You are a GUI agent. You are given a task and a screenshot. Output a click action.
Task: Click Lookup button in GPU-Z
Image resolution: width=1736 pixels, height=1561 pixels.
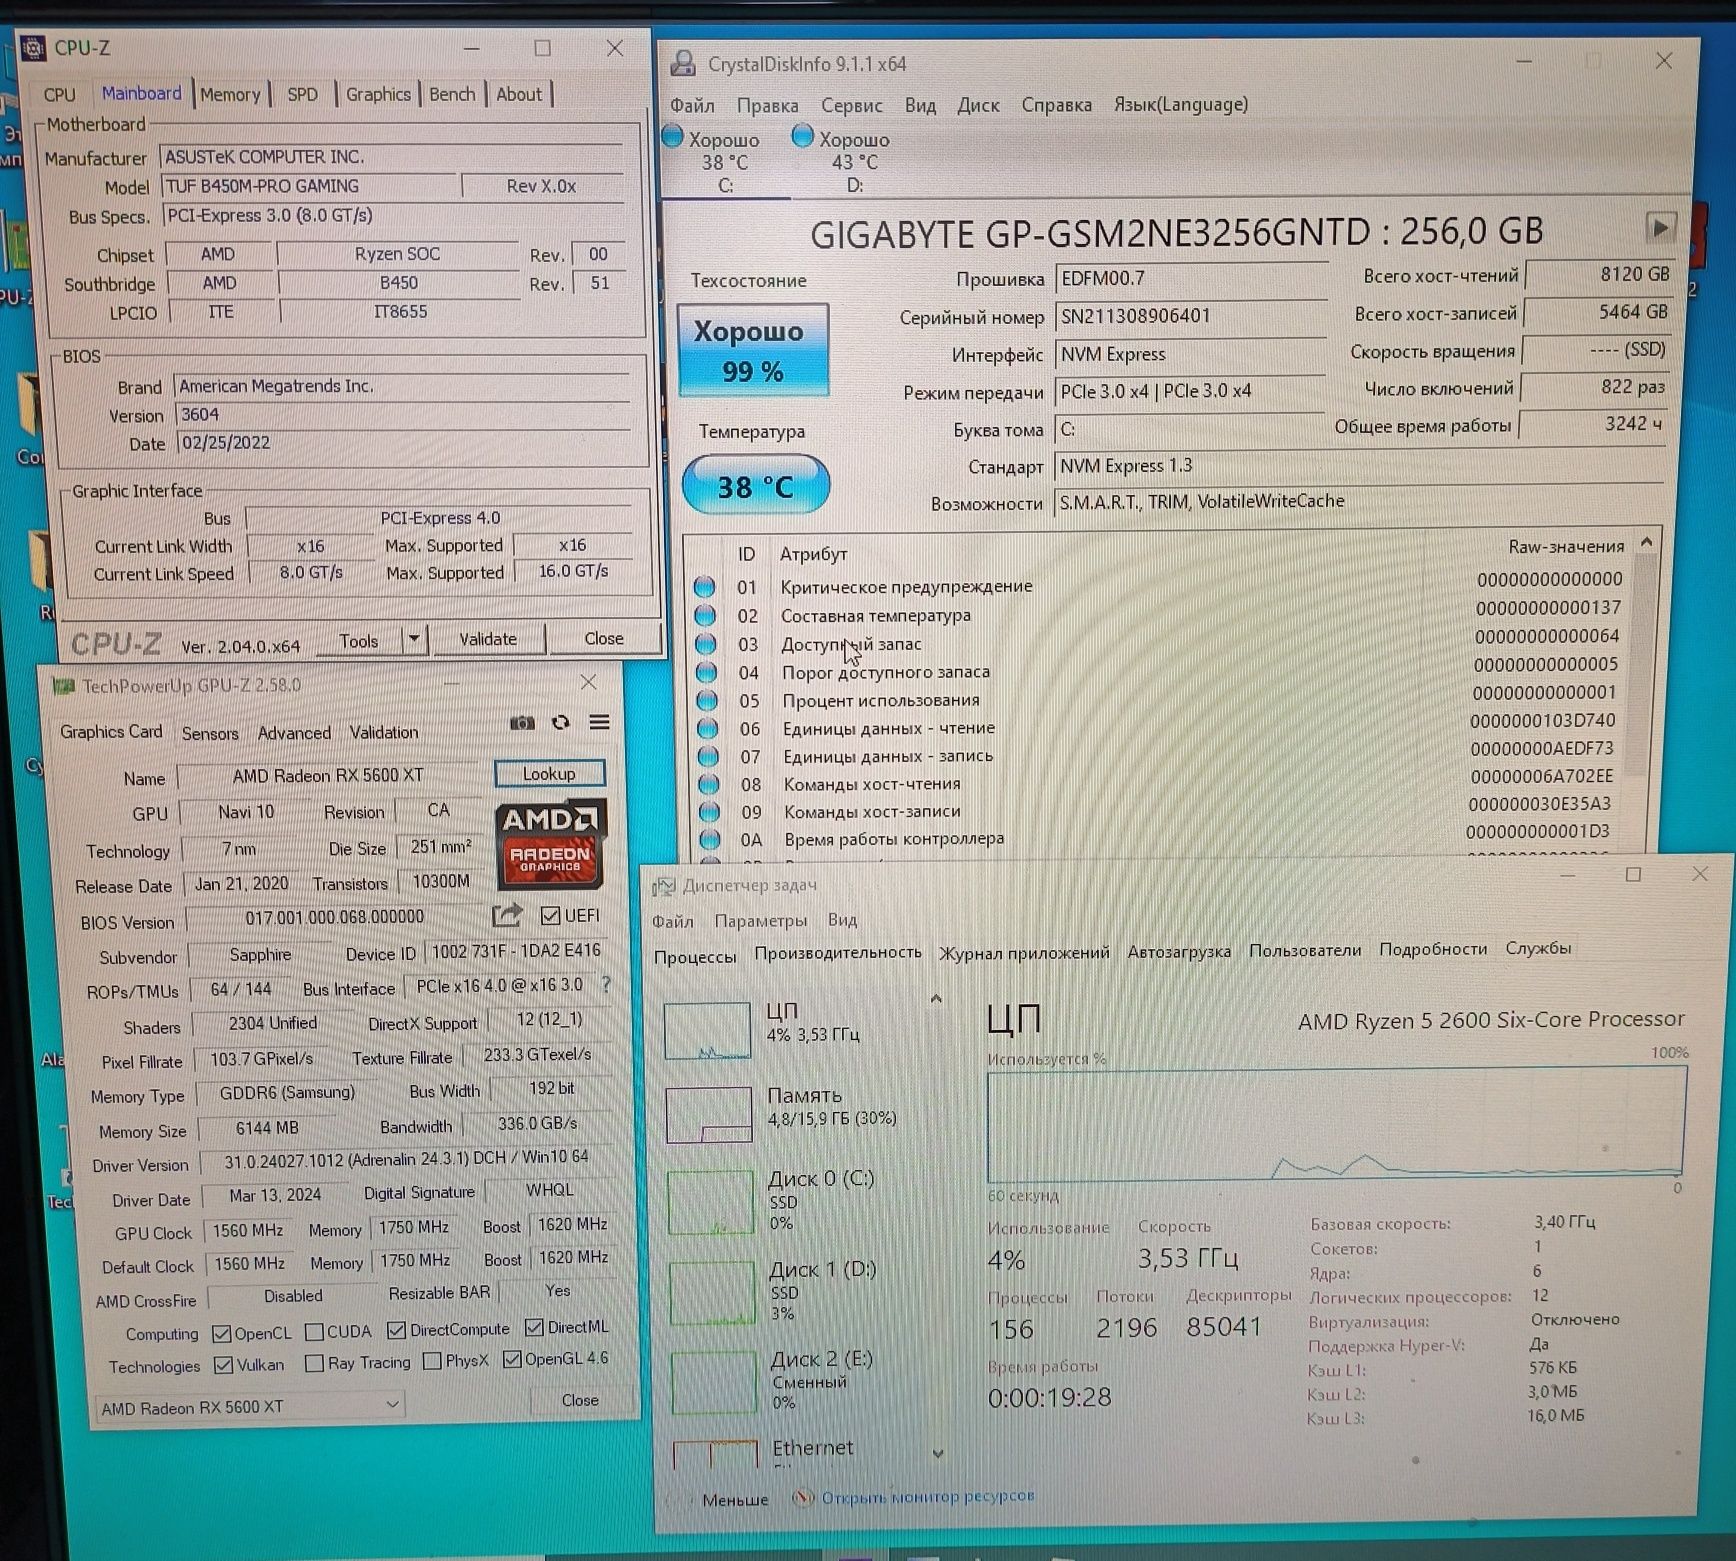tap(549, 773)
